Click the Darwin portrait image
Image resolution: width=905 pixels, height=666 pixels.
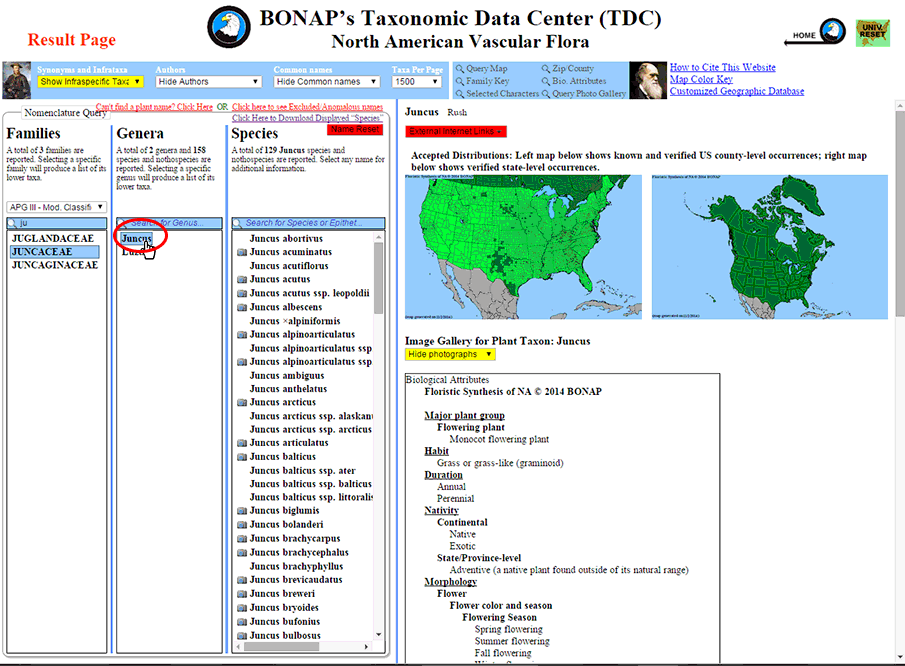648,80
